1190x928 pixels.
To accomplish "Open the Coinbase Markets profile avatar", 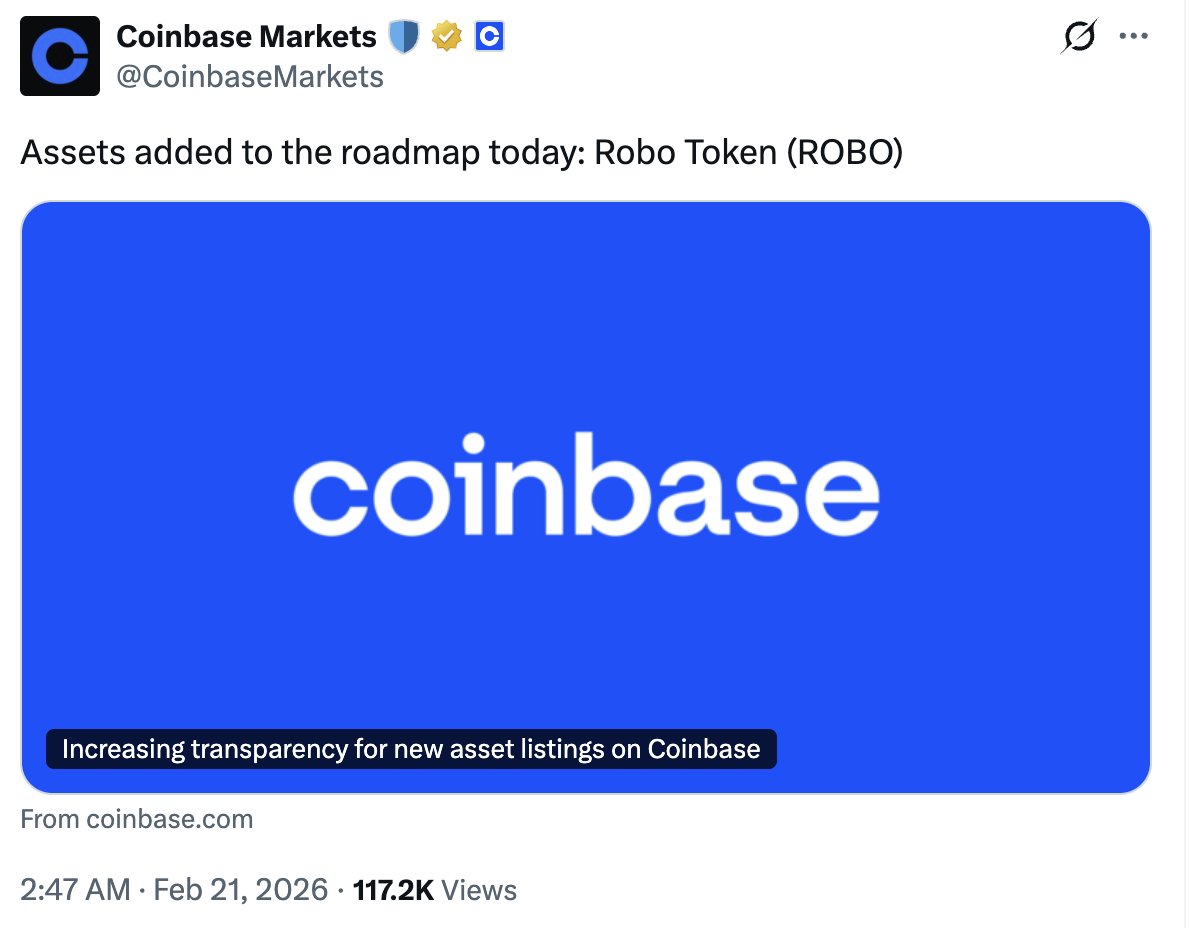I will point(60,56).
